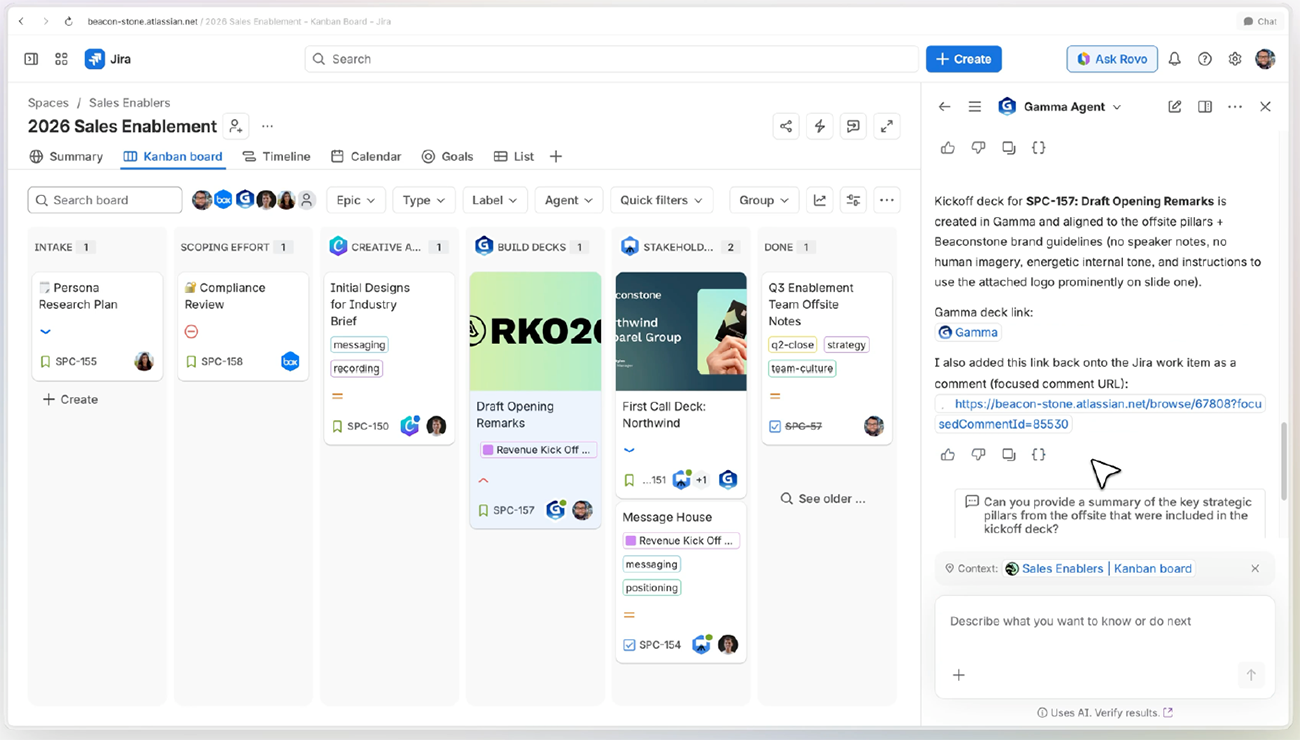The width and height of the screenshot is (1300, 740).
Task: Open the board more options ellipsis
Action: [x=887, y=200]
